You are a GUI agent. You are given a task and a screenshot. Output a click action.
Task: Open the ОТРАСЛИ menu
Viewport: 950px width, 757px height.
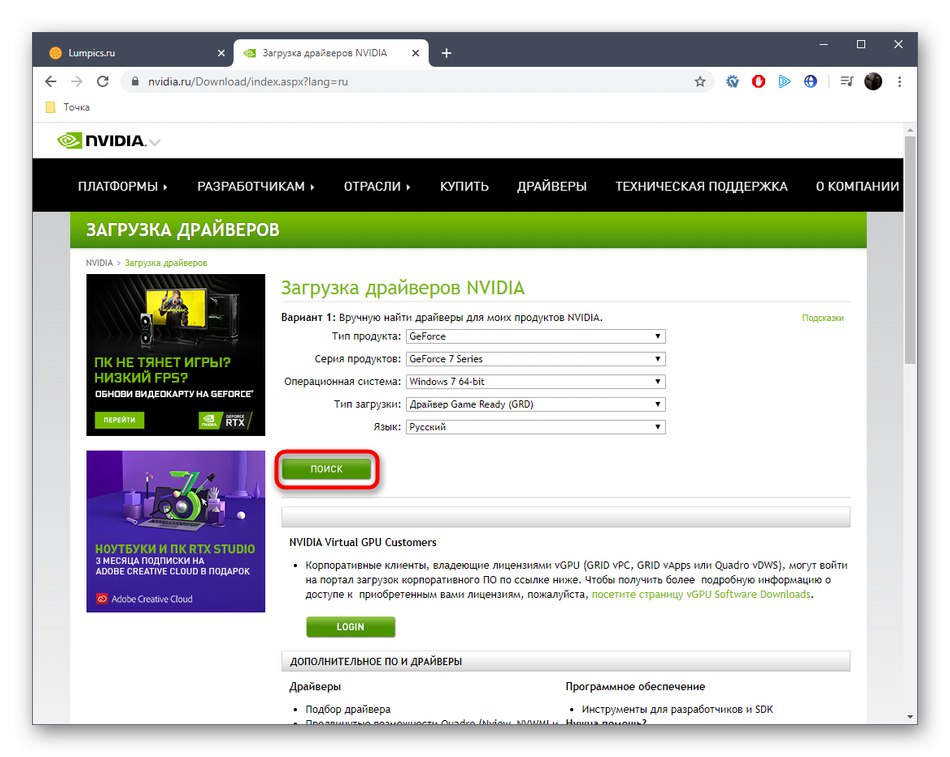pyautogui.click(x=377, y=186)
